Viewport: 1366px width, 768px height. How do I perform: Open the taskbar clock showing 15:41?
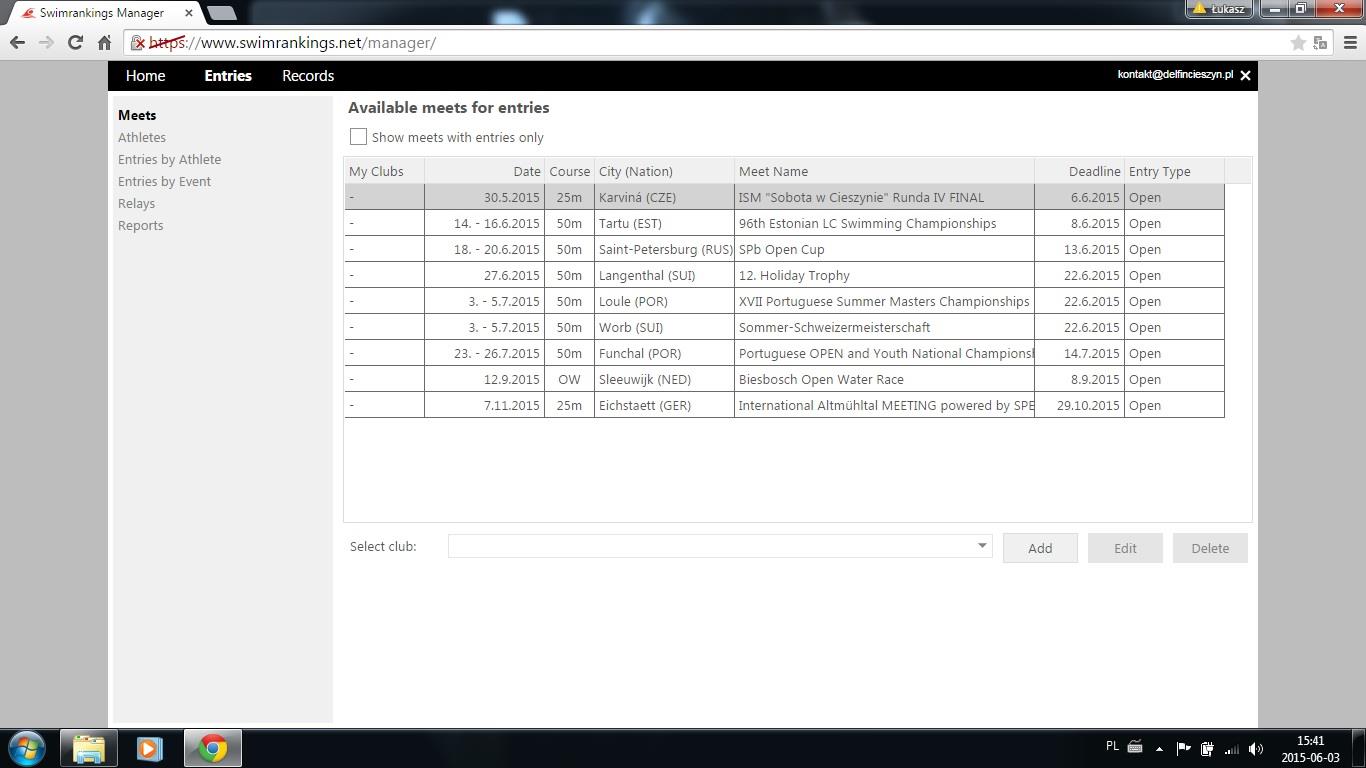point(1310,749)
